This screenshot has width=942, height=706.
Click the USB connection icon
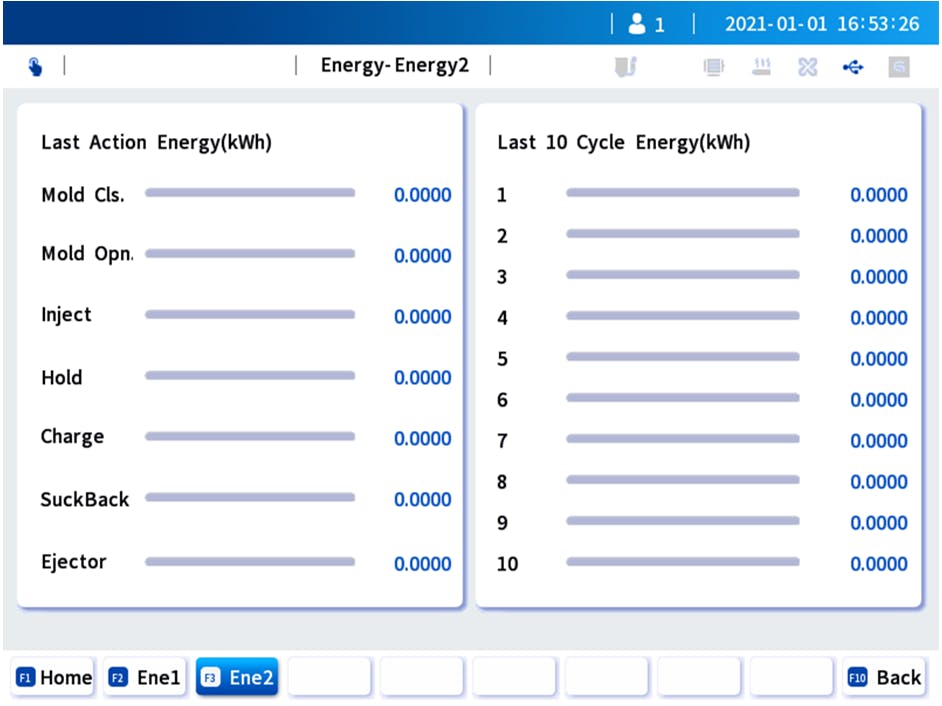(853, 67)
